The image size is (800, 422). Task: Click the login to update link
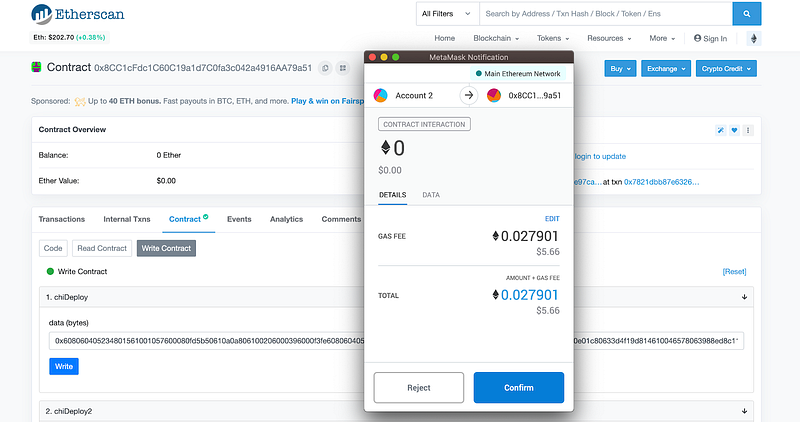point(600,156)
